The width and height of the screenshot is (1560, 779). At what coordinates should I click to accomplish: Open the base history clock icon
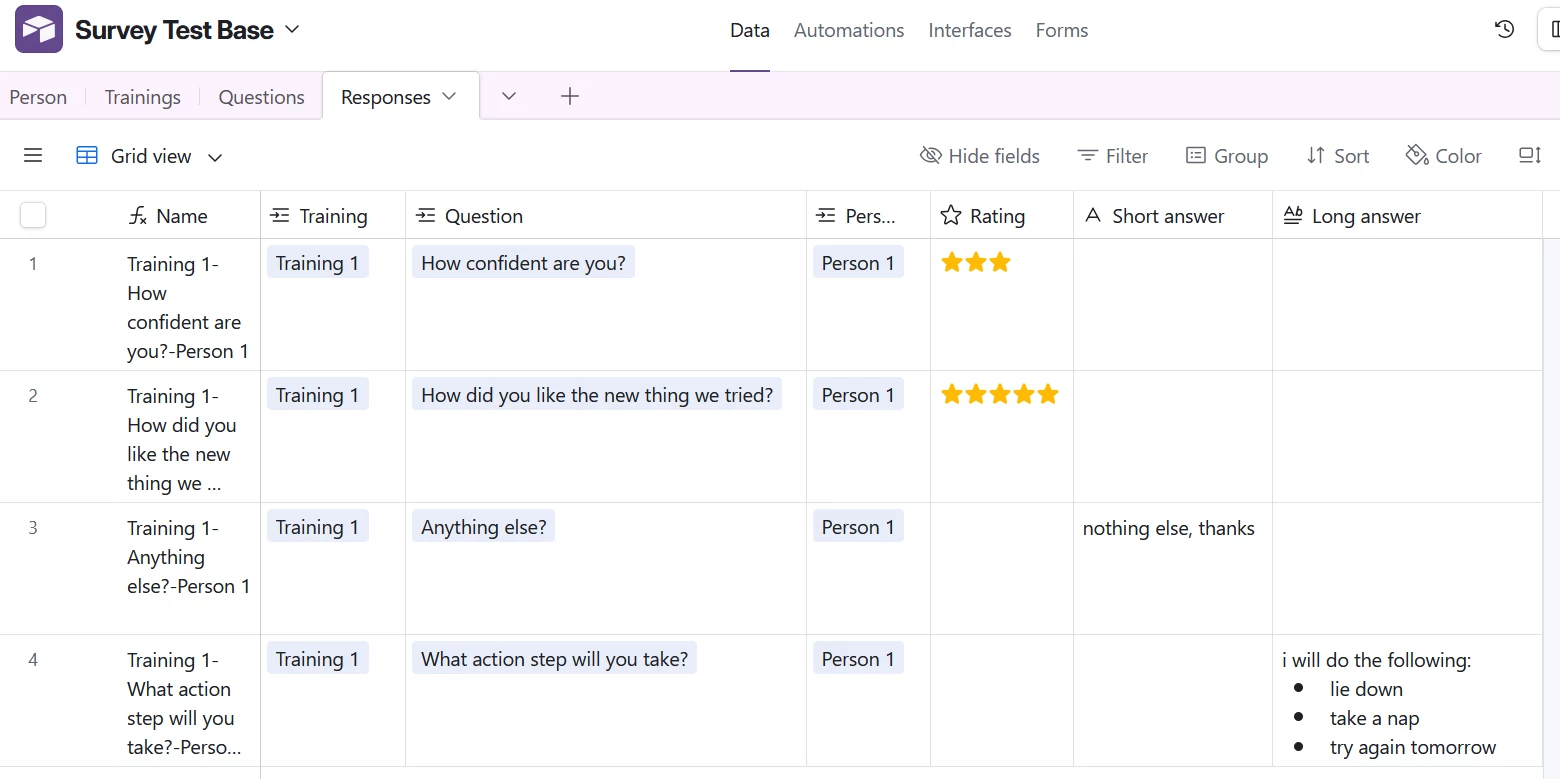coord(1504,30)
